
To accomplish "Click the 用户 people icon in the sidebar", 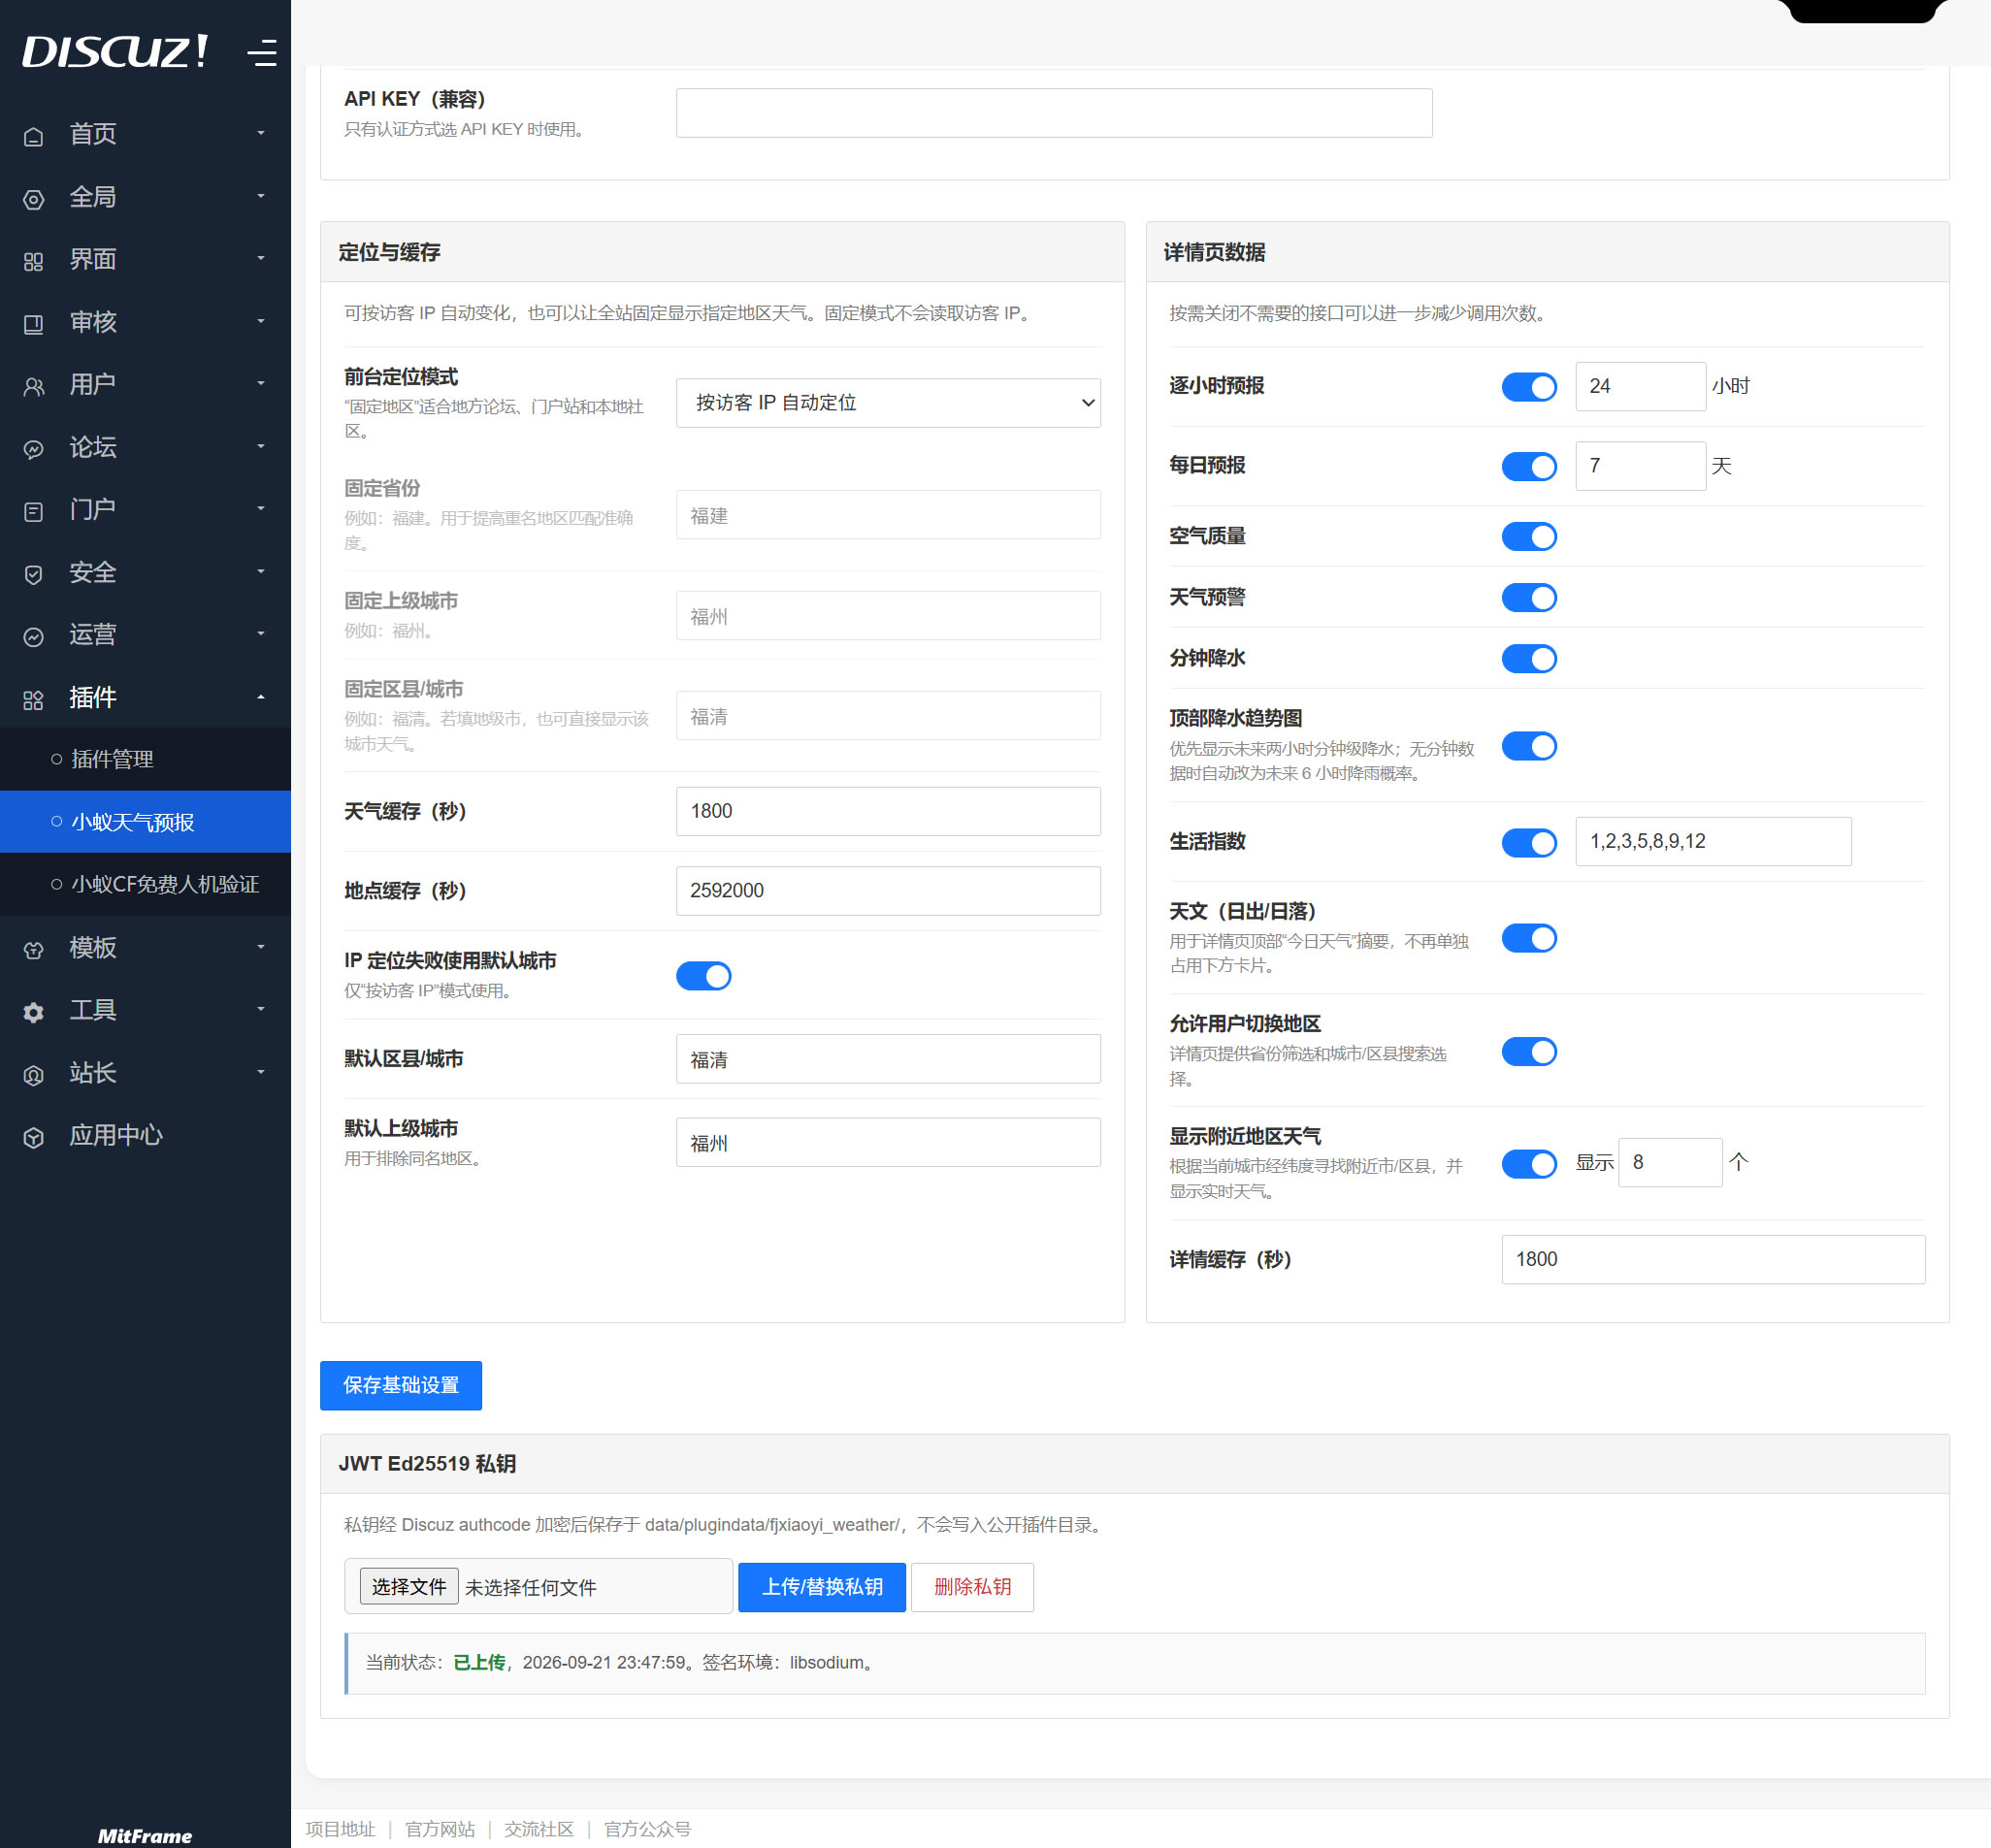I will [34, 386].
